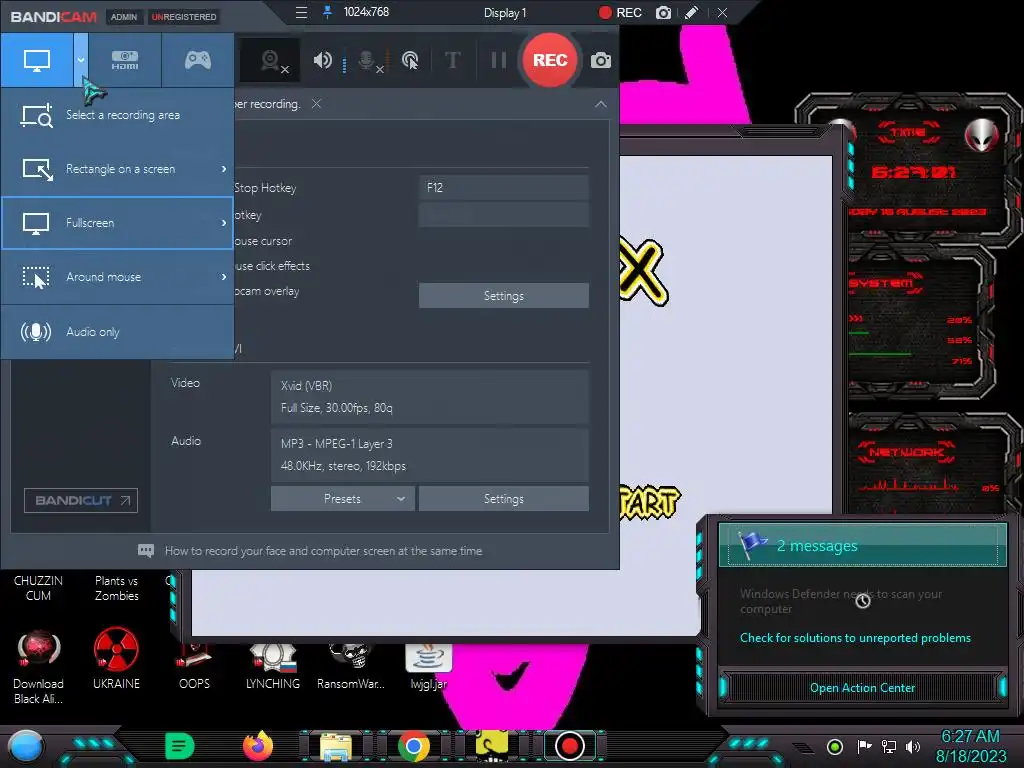This screenshot has width=1024, height=768.
Task: Click the 1024x768 resolution label
Action: click(366, 12)
